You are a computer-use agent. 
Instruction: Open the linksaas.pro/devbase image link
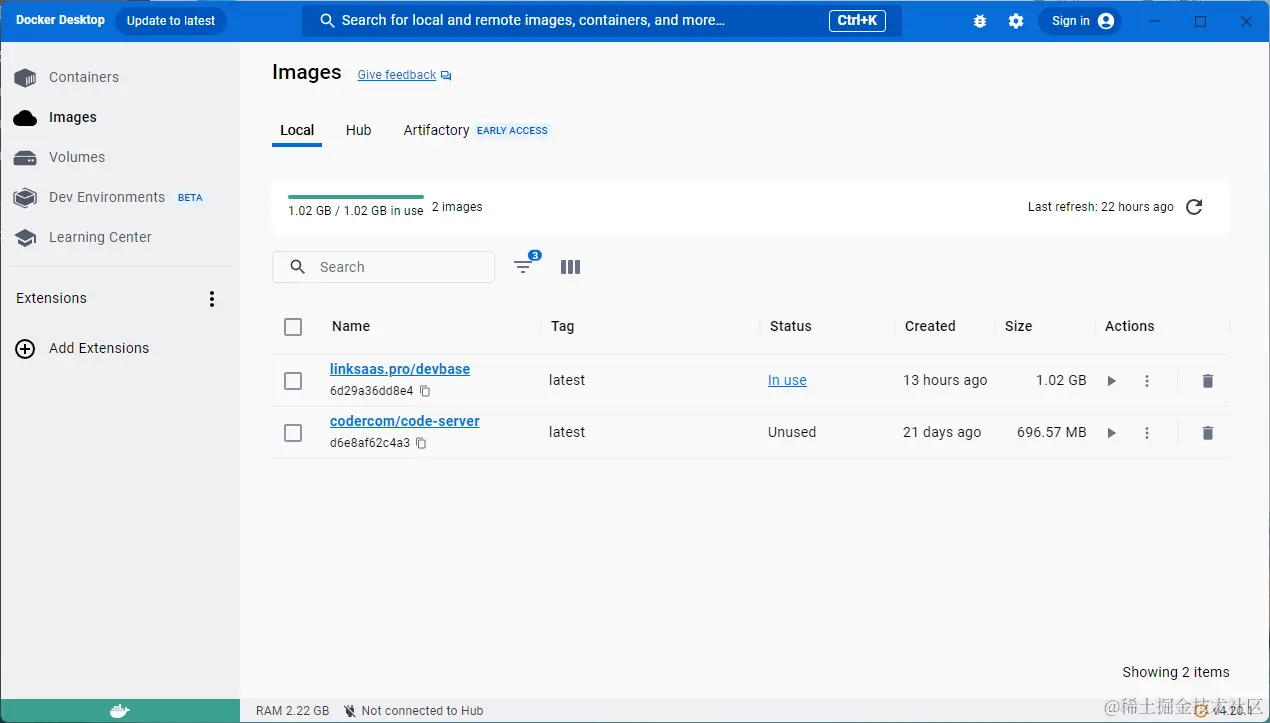pyautogui.click(x=400, y=369)
